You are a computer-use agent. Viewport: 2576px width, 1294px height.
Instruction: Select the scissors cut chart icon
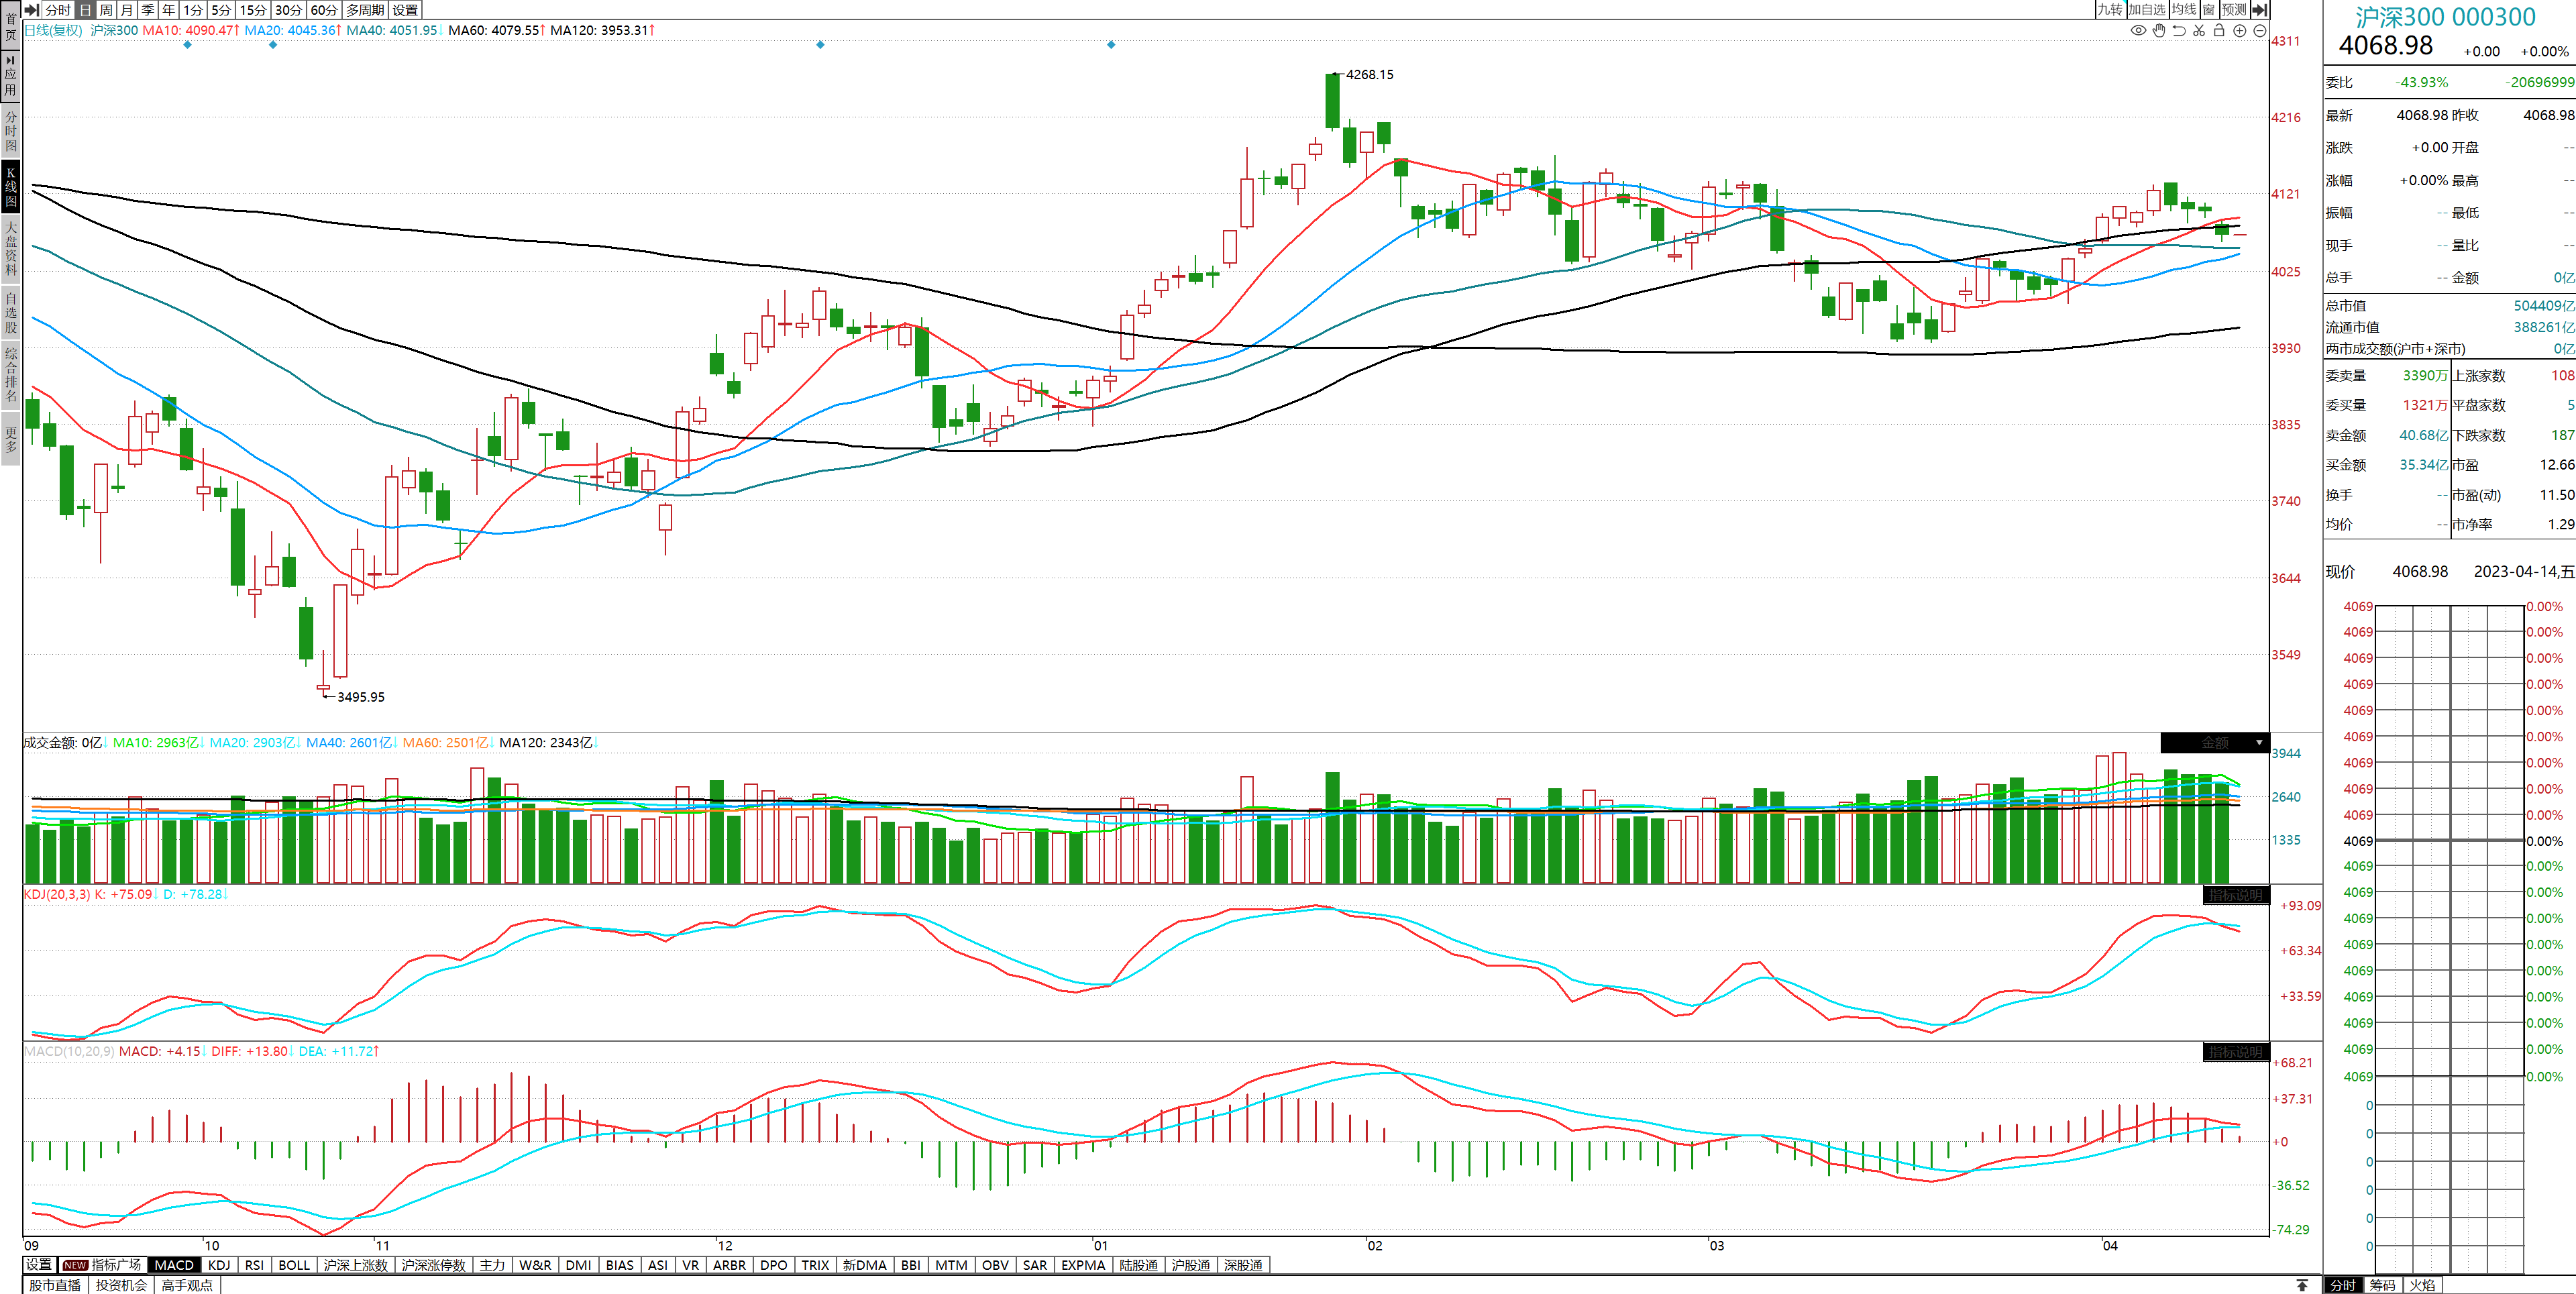pos(2199,31)
